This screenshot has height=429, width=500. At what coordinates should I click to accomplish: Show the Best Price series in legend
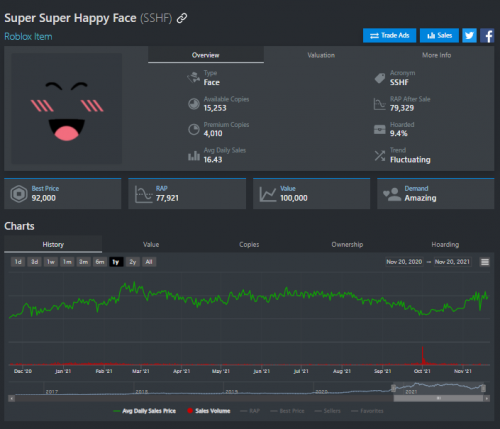pyautogui.click(x=287, y=411)
